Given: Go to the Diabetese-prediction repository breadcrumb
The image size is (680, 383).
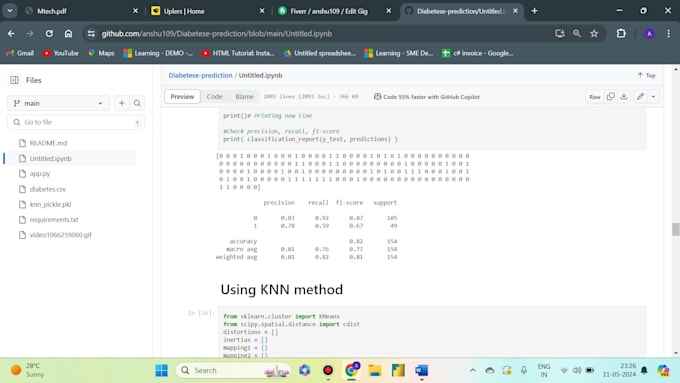Looking at the screenshot, I should tap(200, 75).
